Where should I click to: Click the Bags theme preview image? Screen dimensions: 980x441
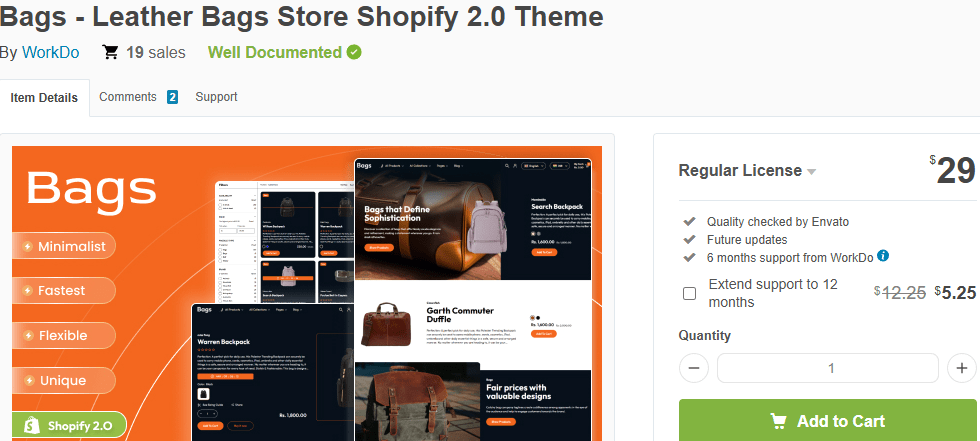click(307, 294)
